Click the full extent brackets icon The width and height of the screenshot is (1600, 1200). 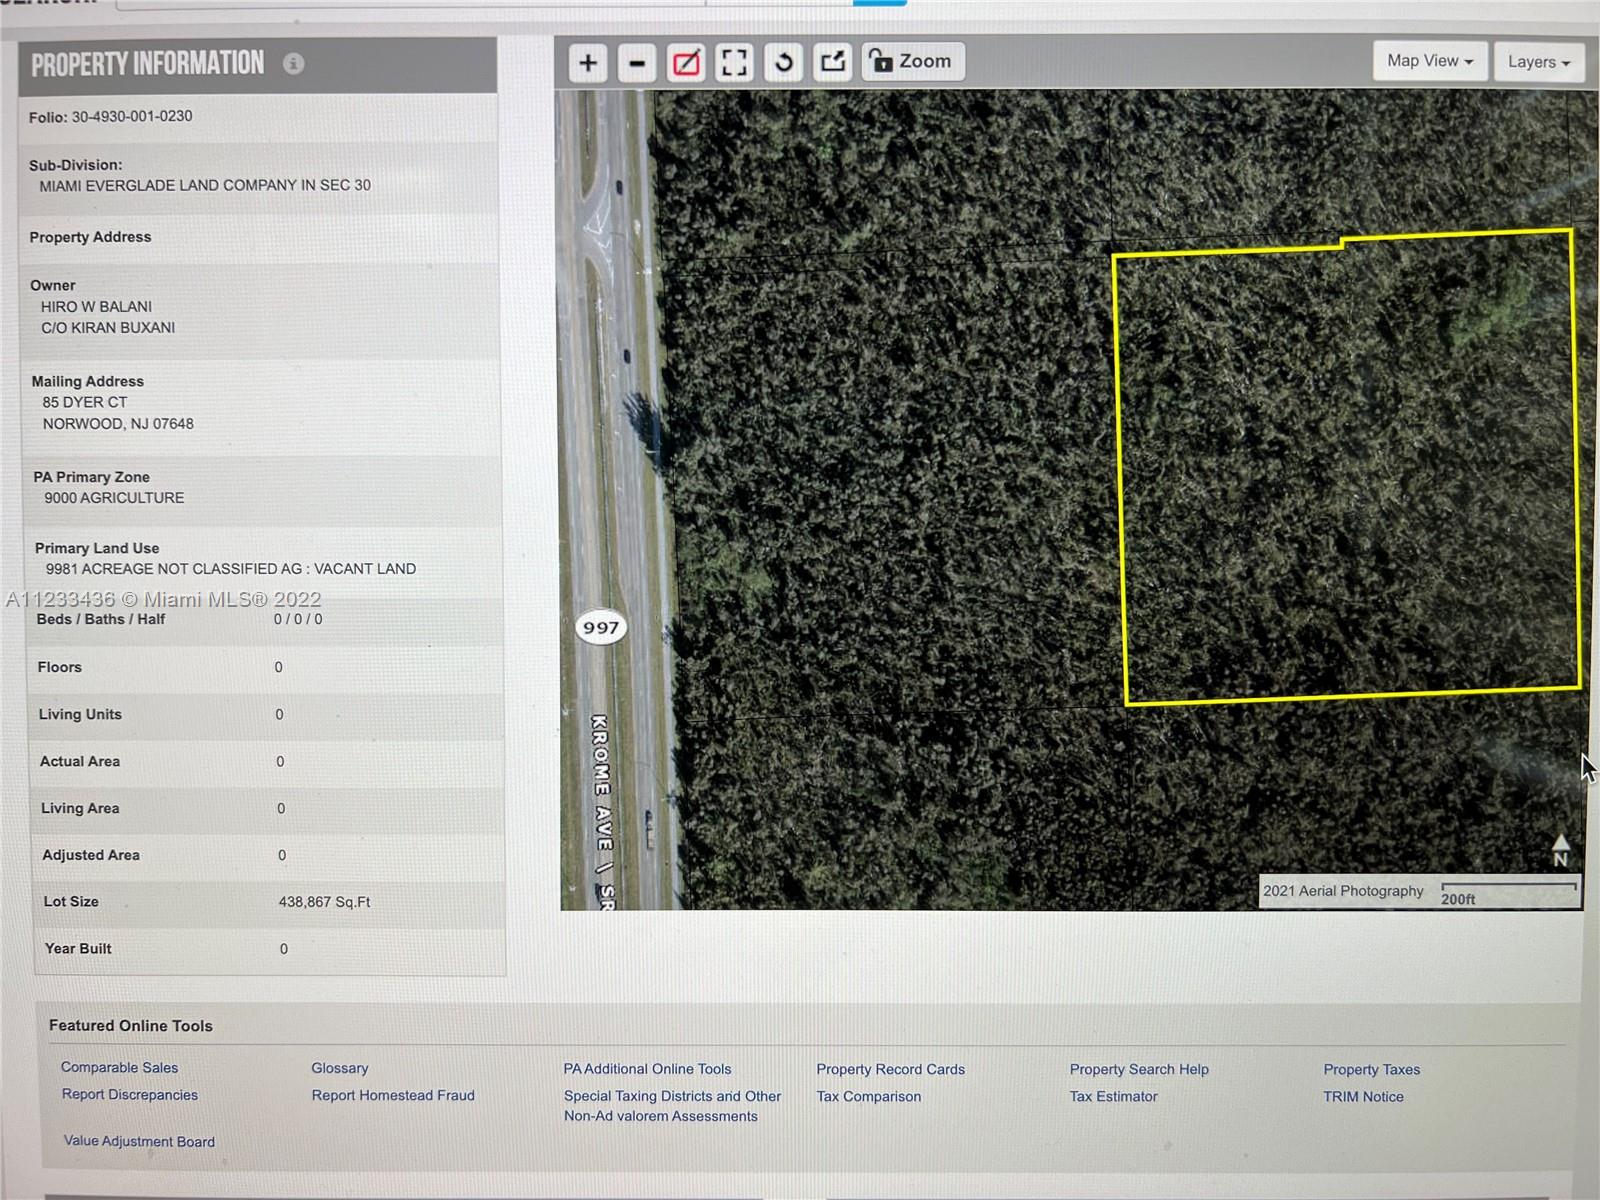click(x=735, y=63)
